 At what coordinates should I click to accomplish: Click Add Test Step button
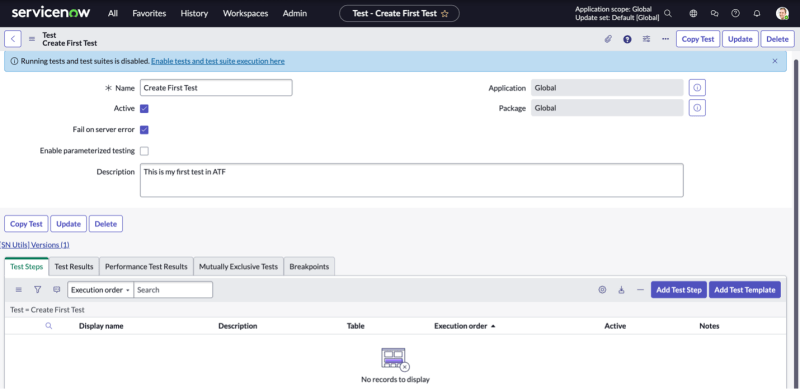pyautogui.click(x=679, y=290)
